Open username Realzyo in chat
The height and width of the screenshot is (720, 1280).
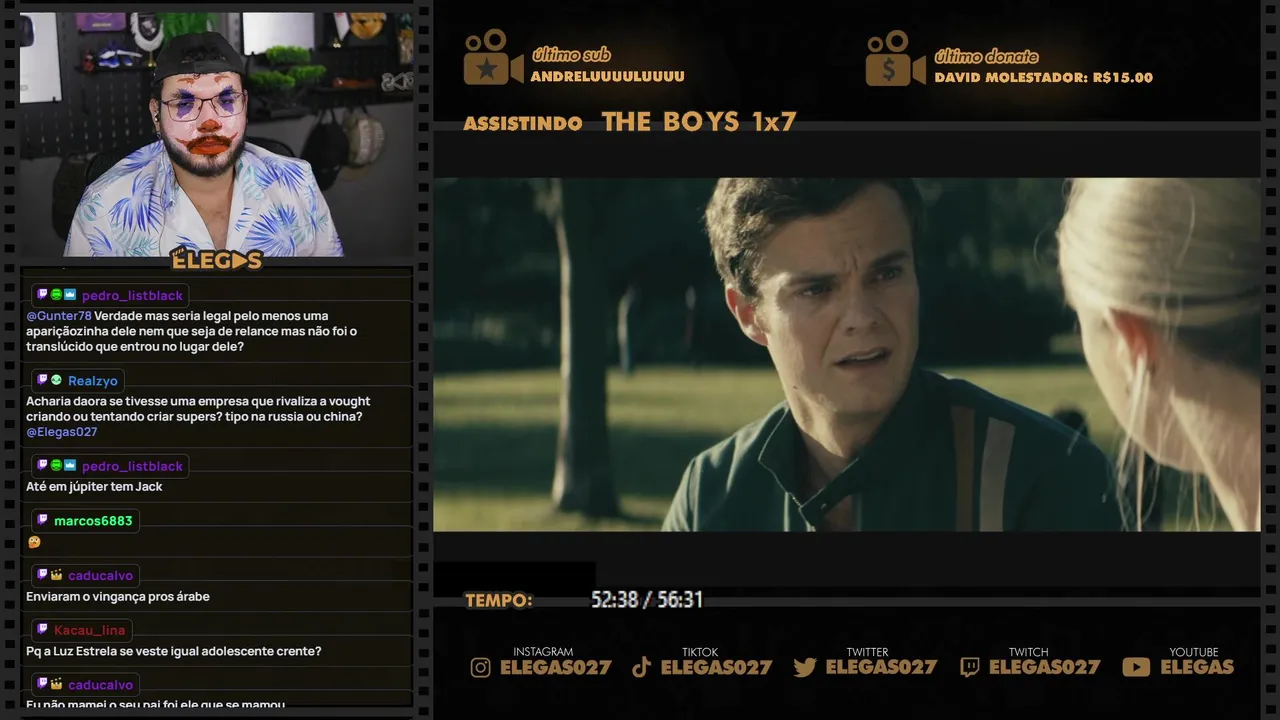coord(93,381)
